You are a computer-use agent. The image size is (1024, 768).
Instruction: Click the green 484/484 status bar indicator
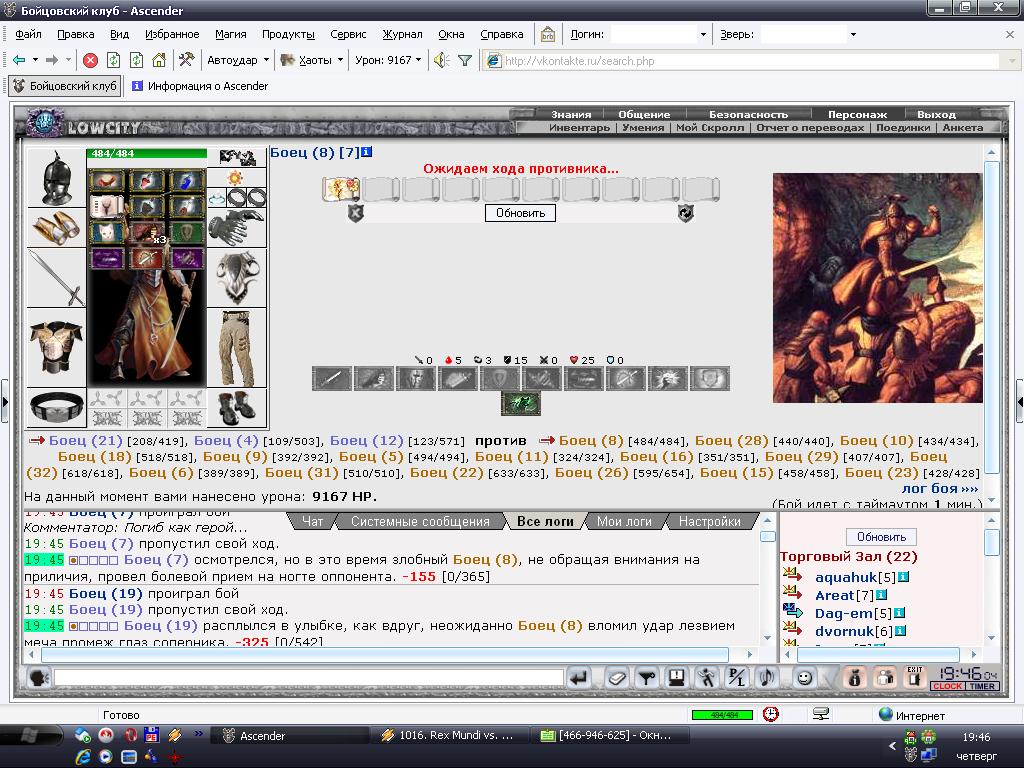pyautogui.click(x=722, y=715)
